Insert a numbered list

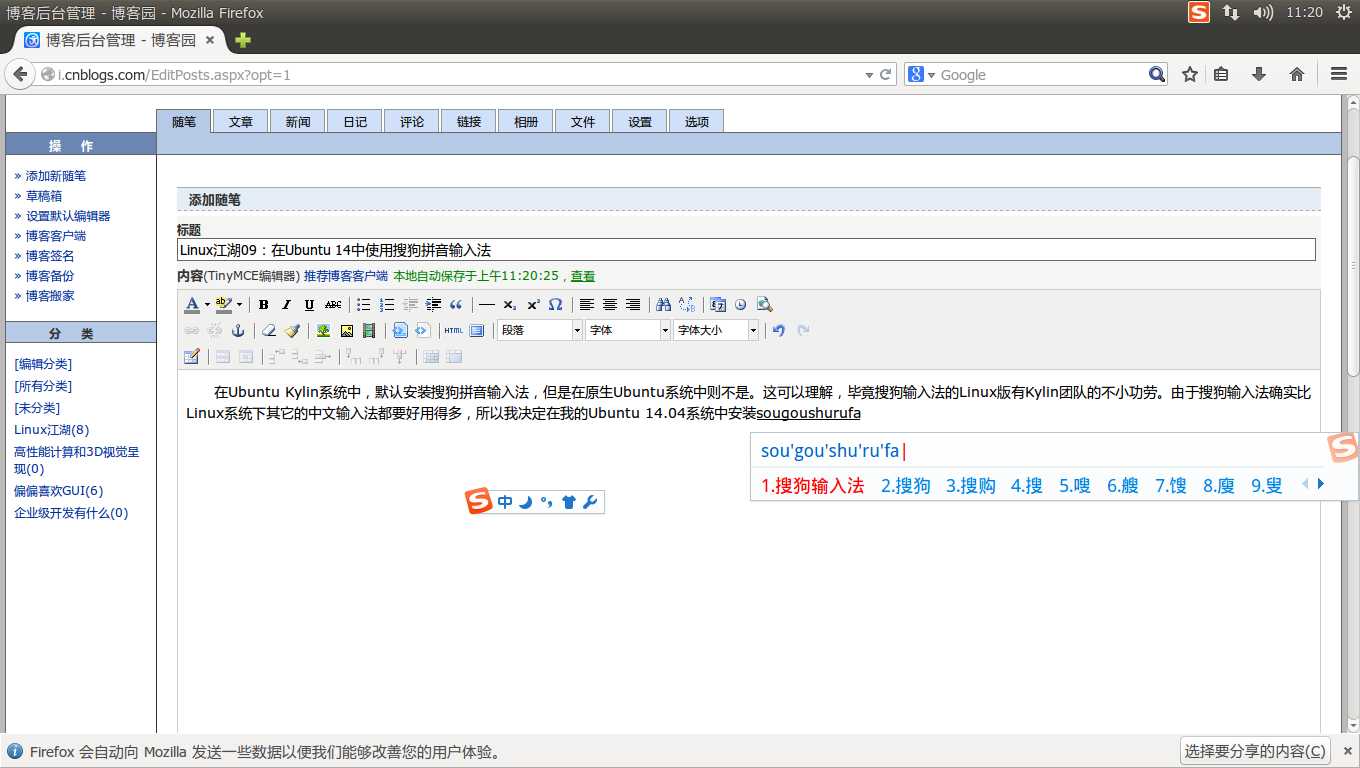click(387, 305)
